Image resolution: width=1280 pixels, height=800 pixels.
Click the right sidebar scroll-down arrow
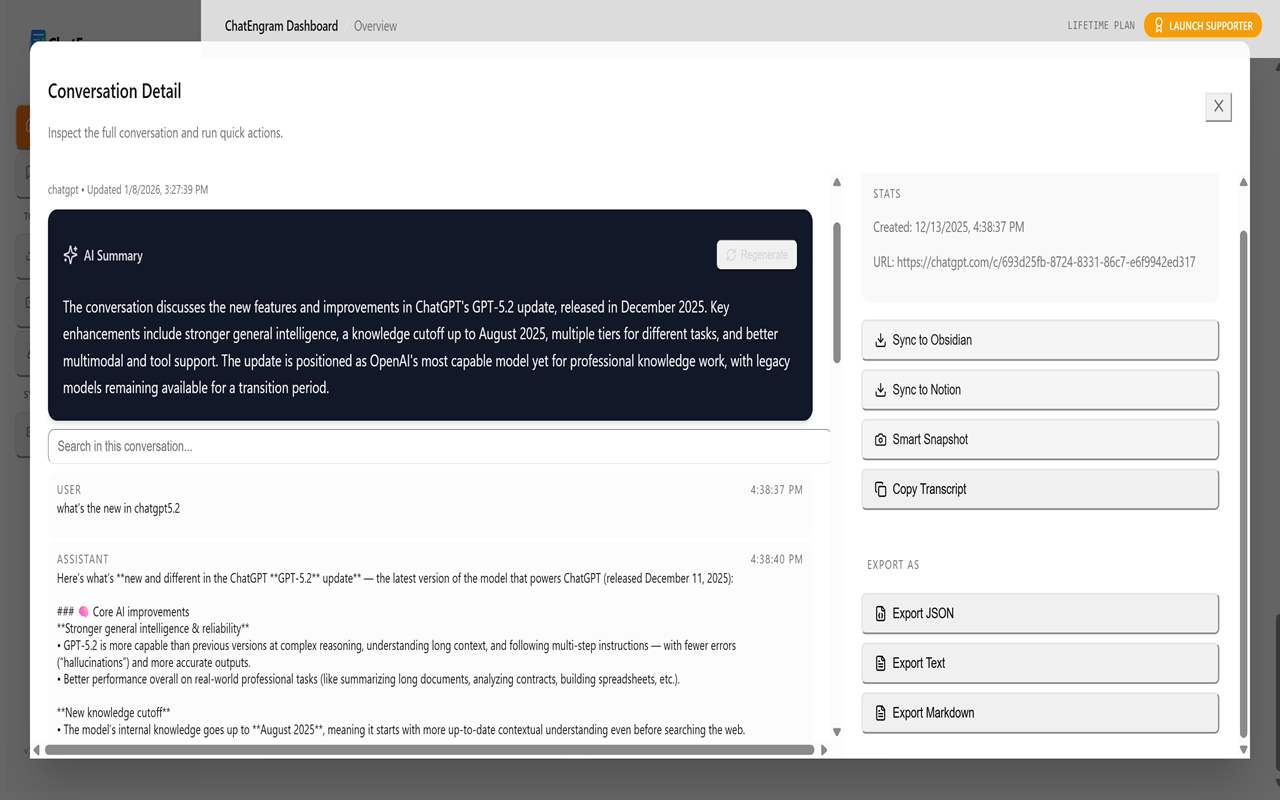[x=1243, y=749]
